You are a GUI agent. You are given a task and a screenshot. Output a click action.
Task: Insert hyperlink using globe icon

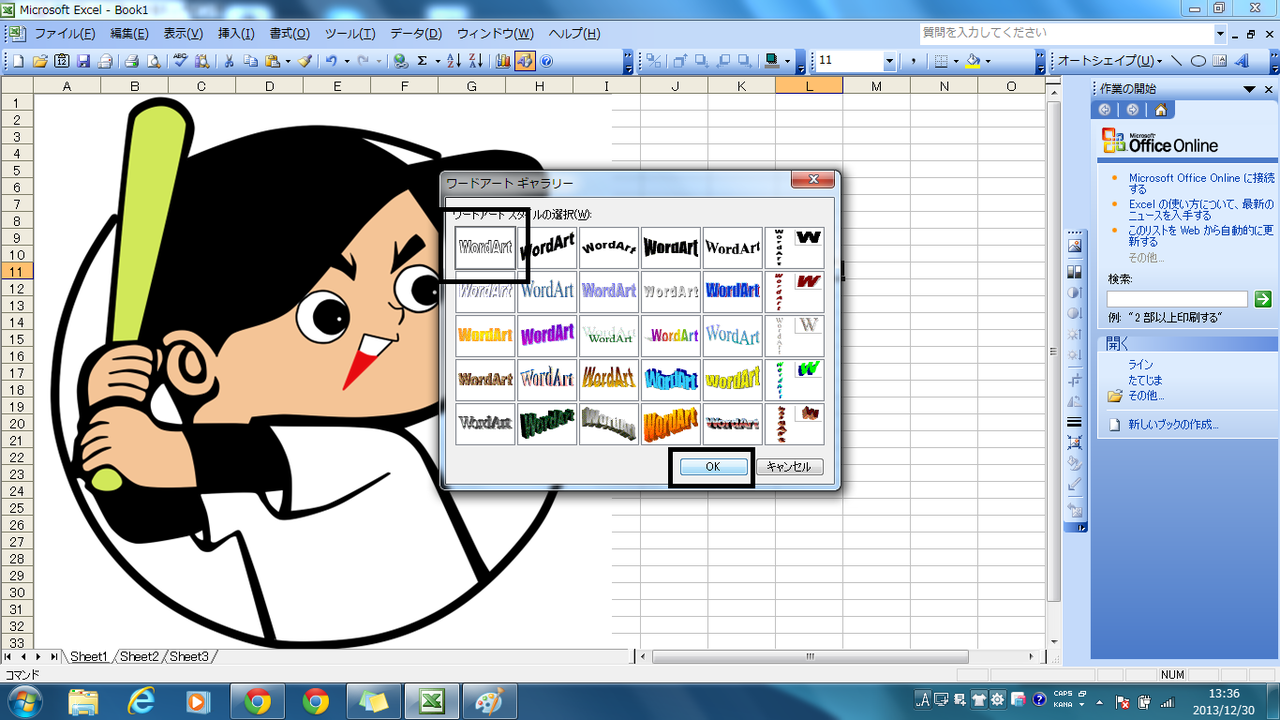coord(401,61)
